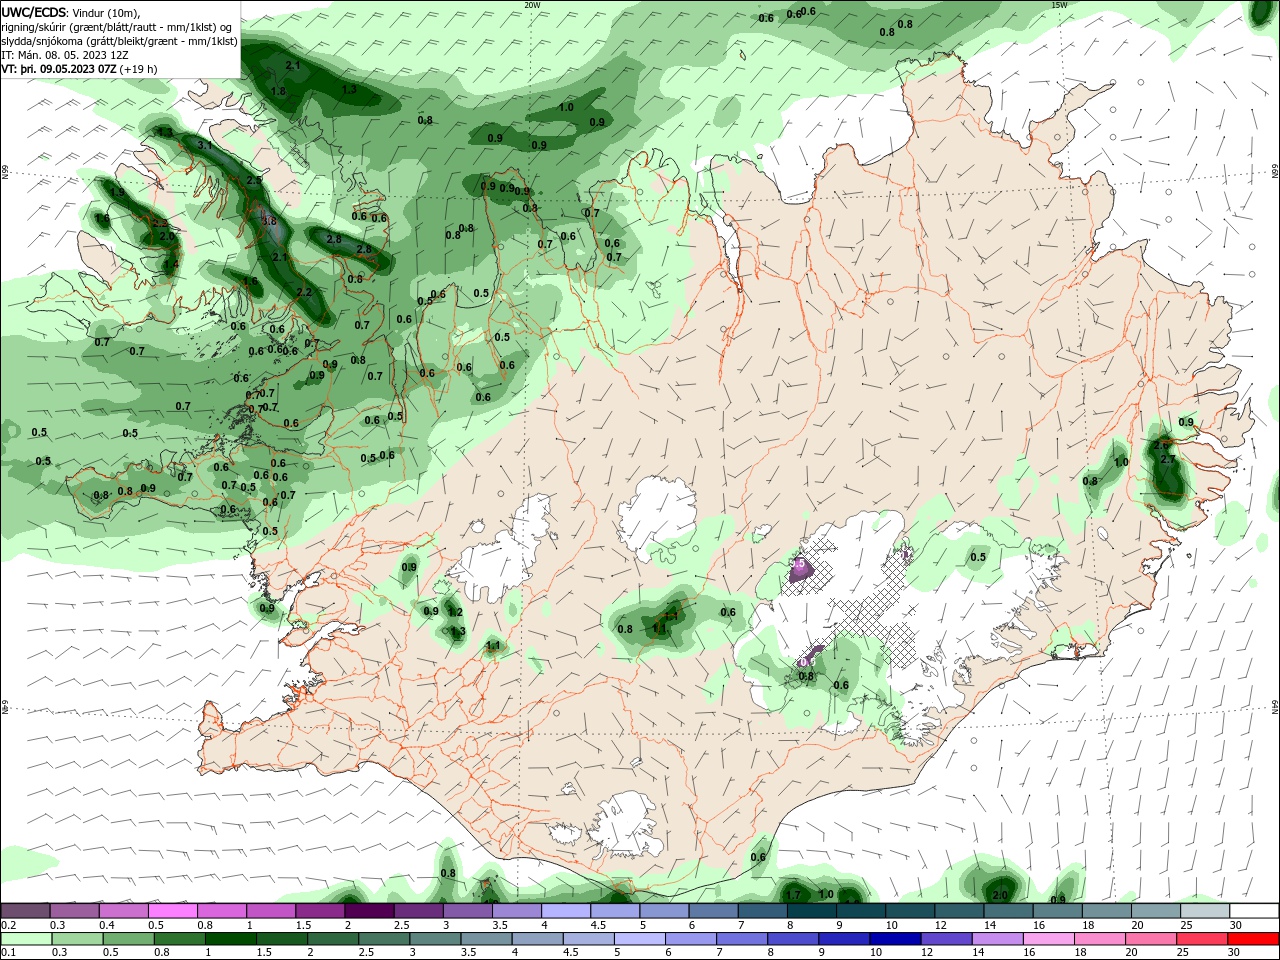Click the 20W longitude label
Screen dimensions: 1280x960
[x=532, y=5]
